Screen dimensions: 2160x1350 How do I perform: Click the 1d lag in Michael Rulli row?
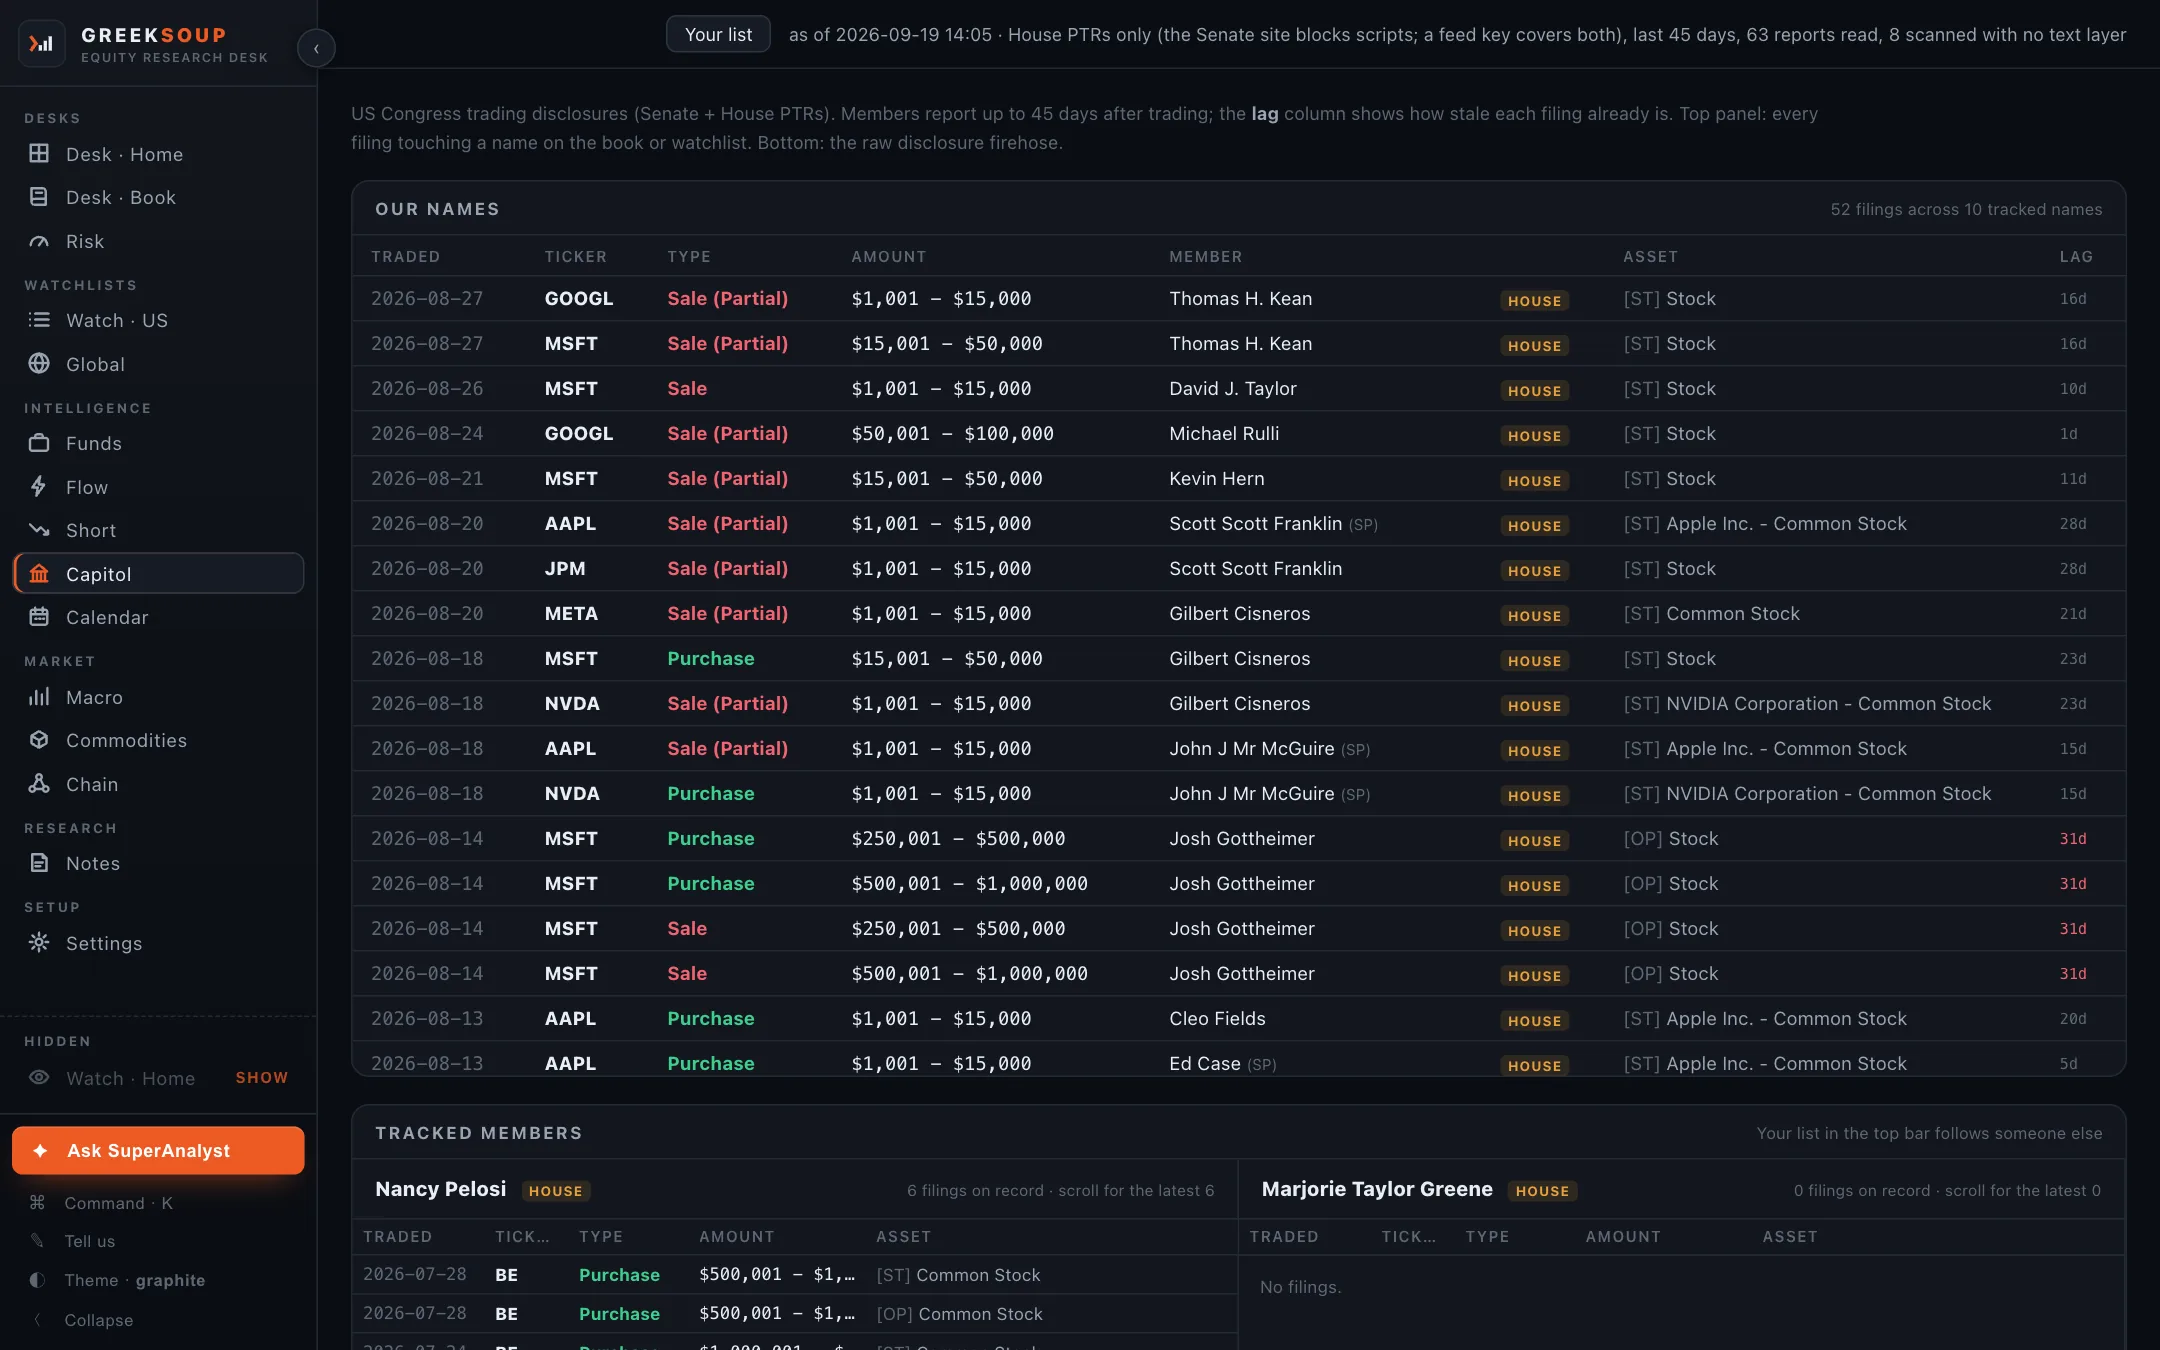point(2068,433)
